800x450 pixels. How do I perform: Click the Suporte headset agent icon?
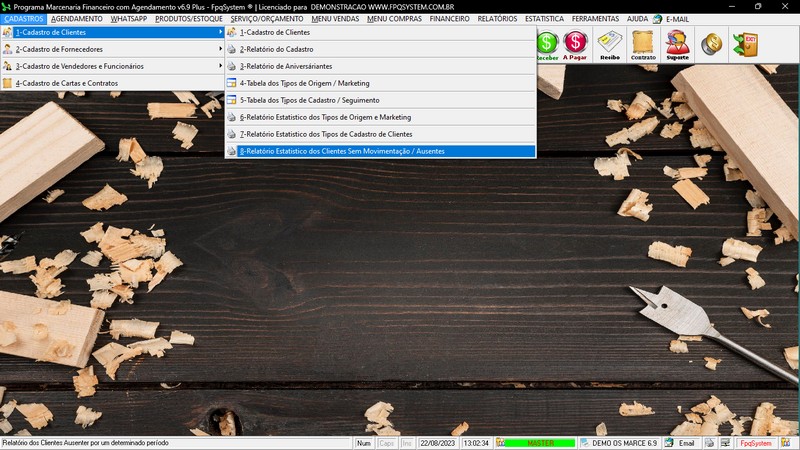678,45
